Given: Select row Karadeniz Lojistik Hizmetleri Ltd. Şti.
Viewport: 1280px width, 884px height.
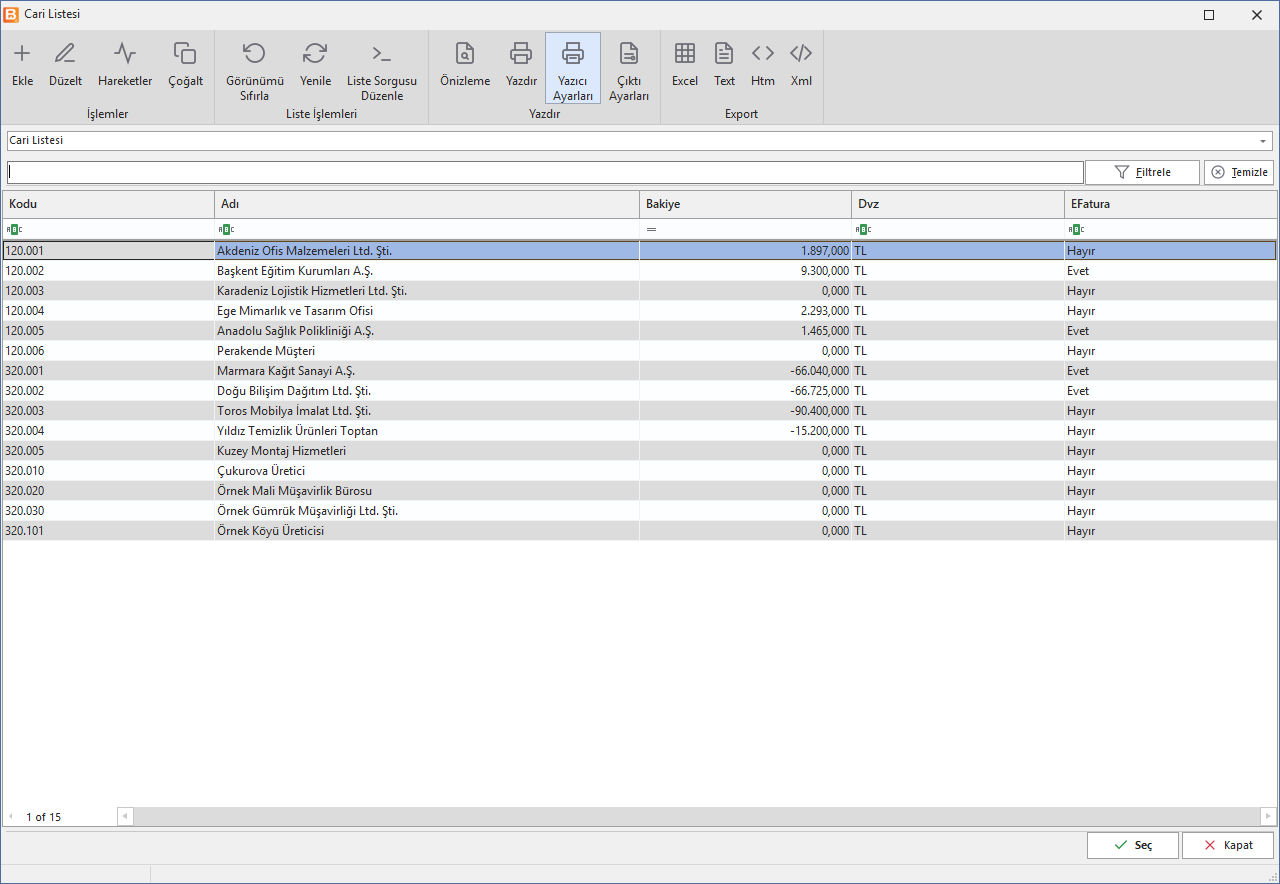Looking at the screenshot, I should [x=639, y=291].
